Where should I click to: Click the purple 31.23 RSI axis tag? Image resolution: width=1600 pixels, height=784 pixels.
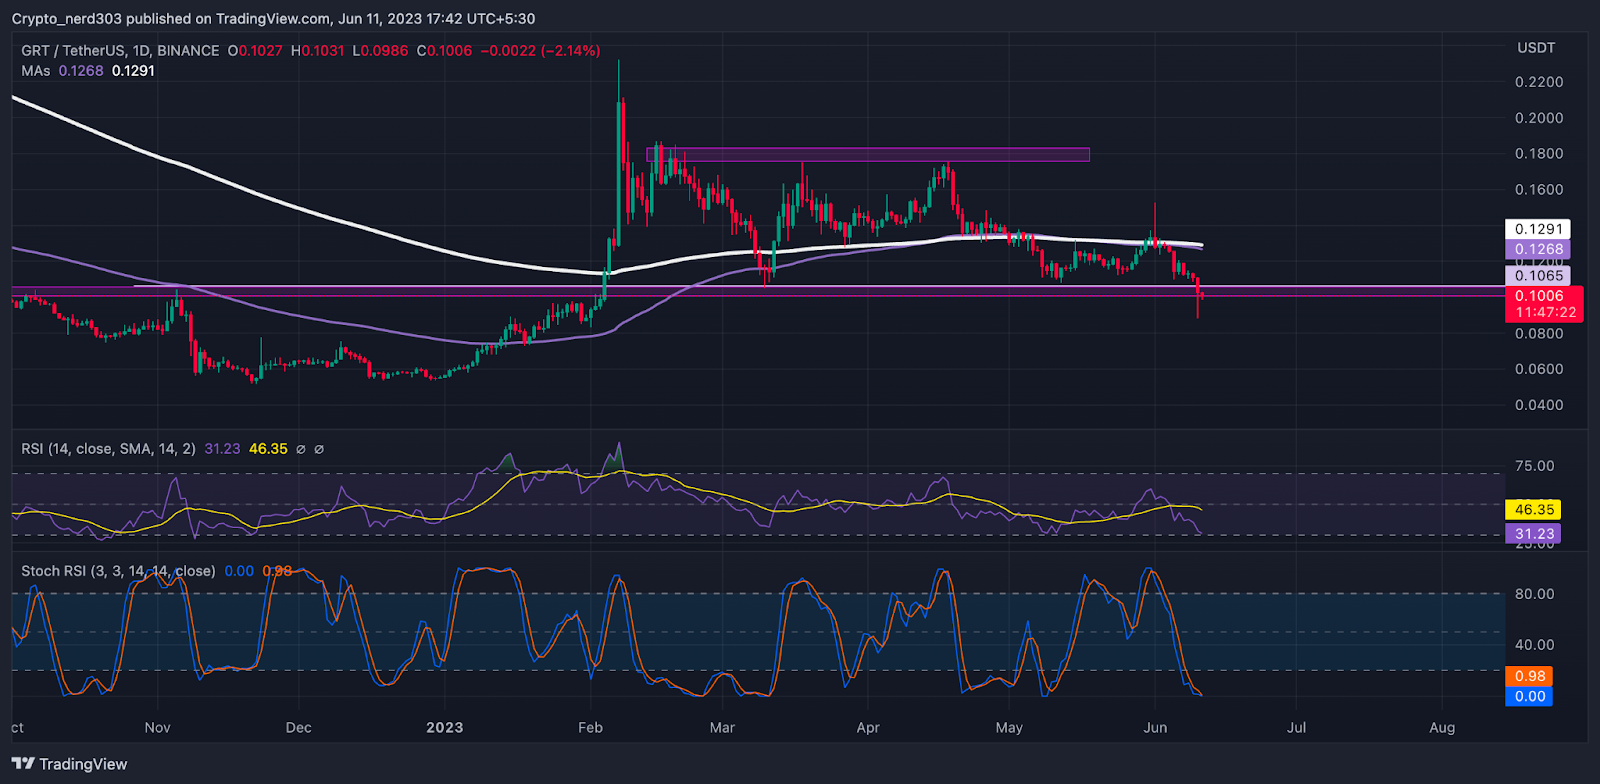coord(1533,534)
